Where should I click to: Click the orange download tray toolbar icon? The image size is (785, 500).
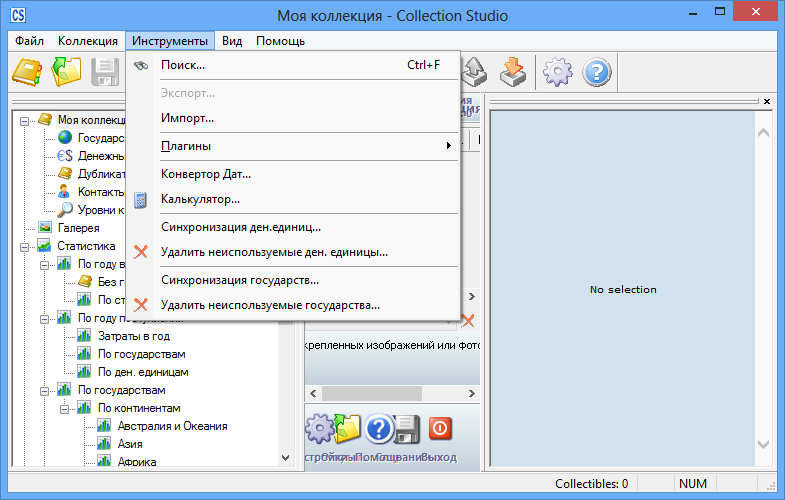tap(513, 72)
